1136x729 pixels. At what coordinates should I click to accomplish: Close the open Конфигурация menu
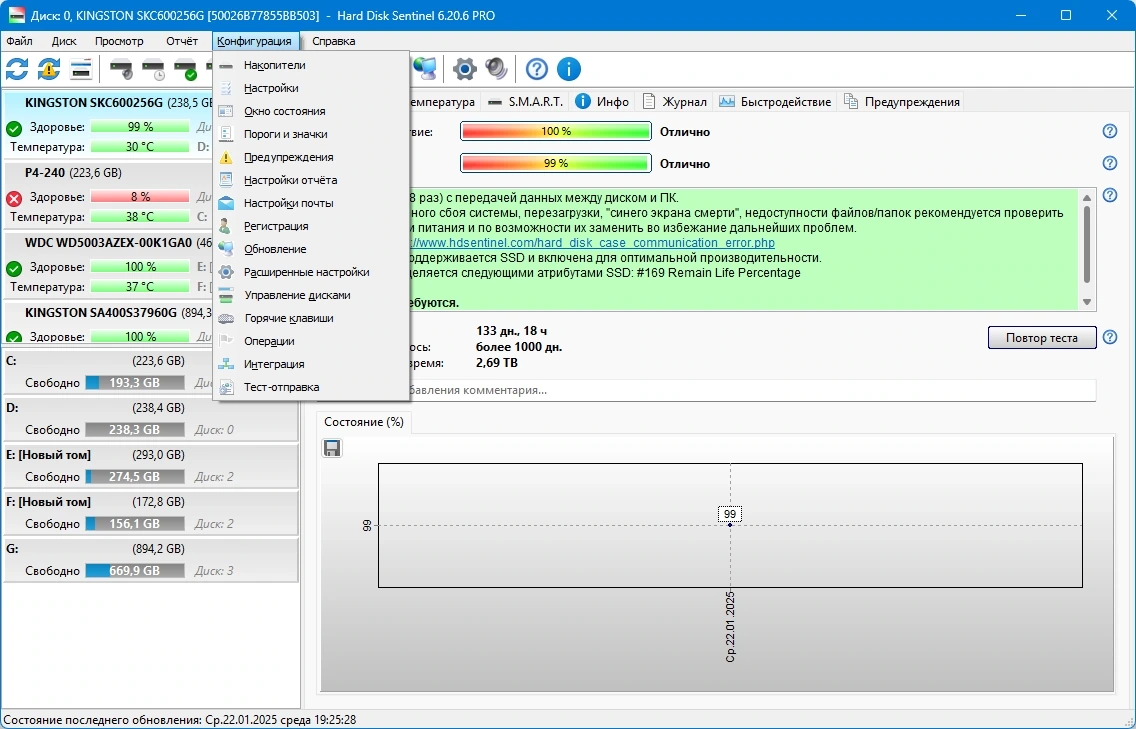(254, 41)
